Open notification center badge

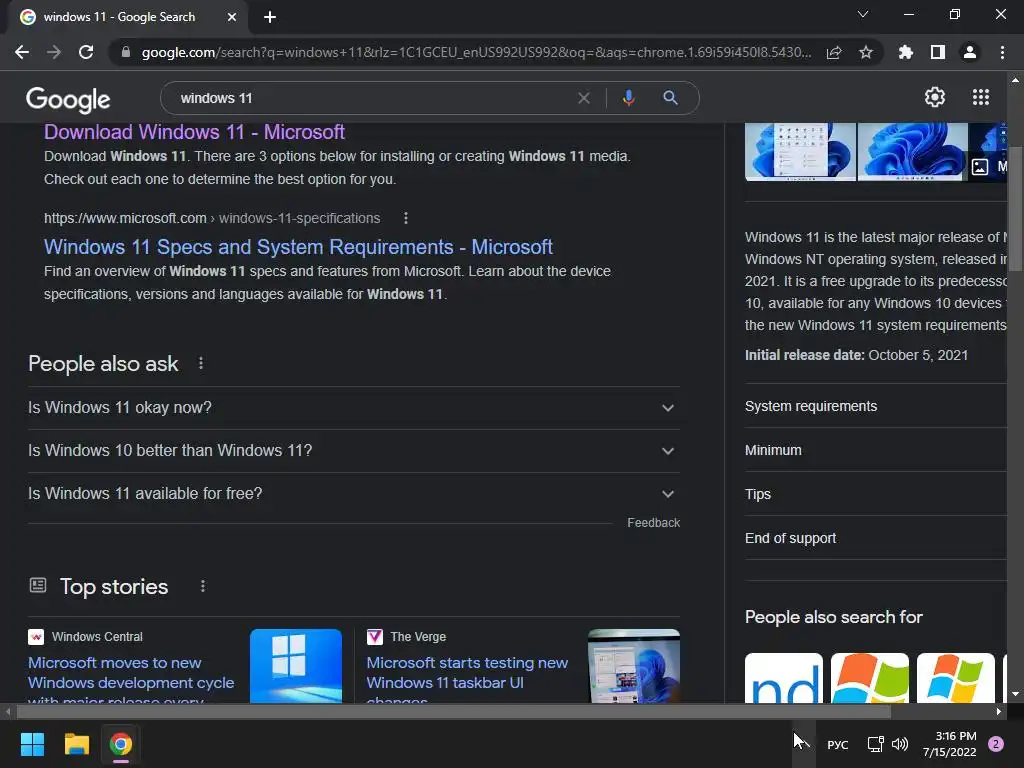[996, 744]
